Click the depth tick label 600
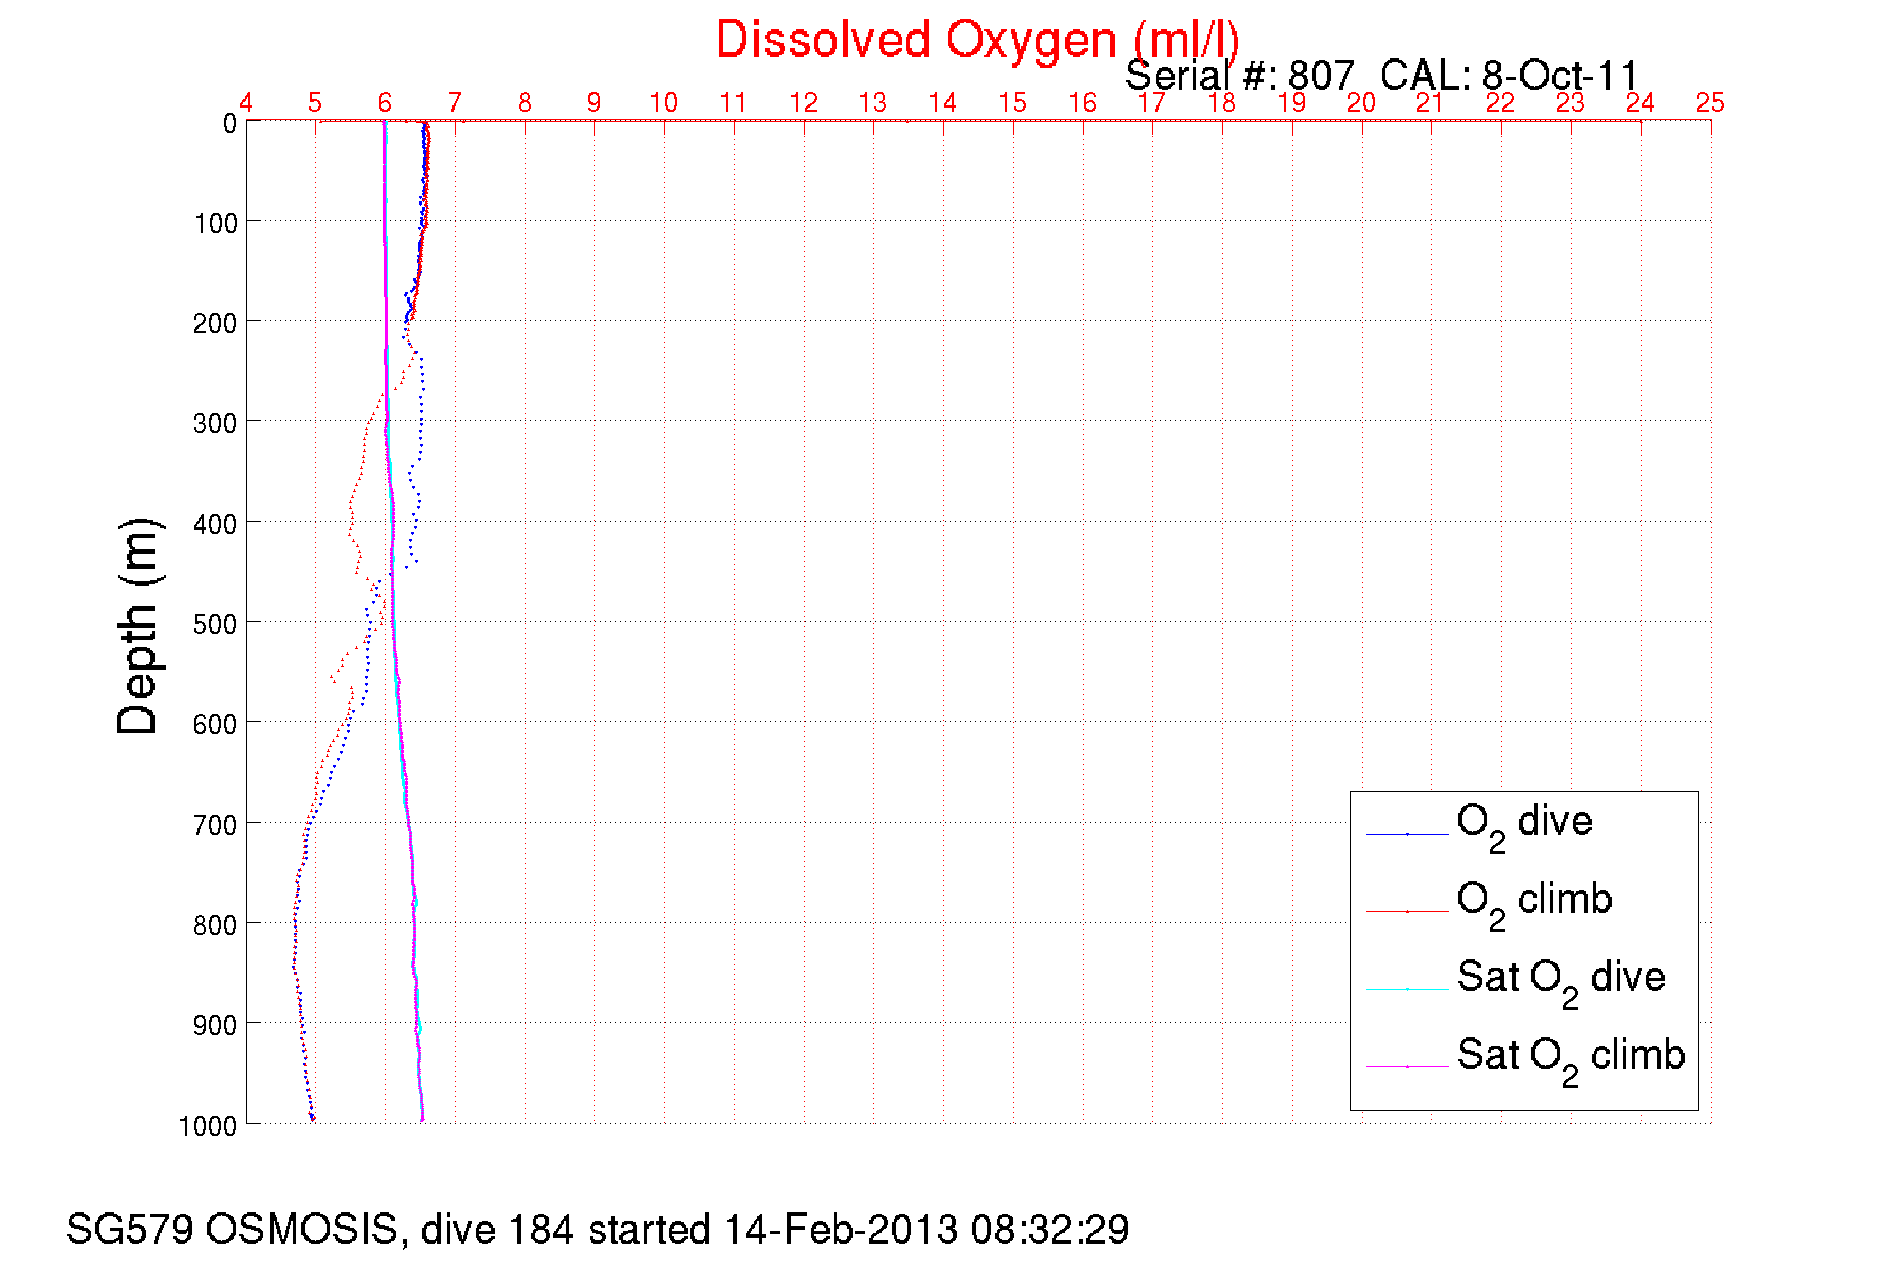Screen dimensions: 1891x1262 click(x=215, y=724)
